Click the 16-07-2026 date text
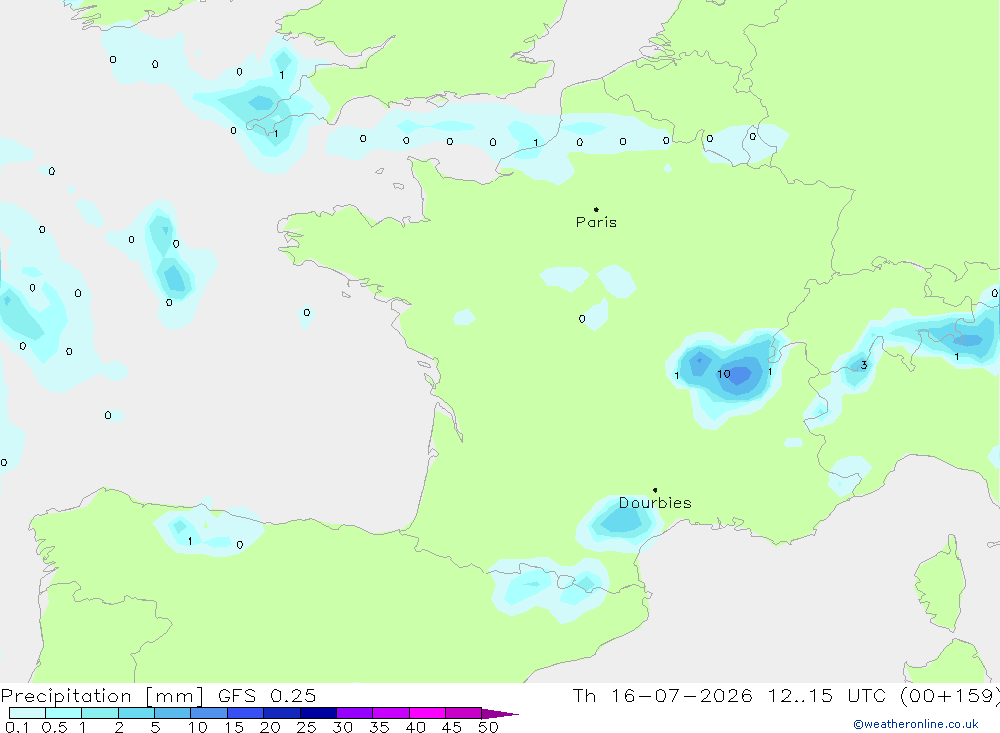The image size is (1000, 733). (x=681, y=695)
